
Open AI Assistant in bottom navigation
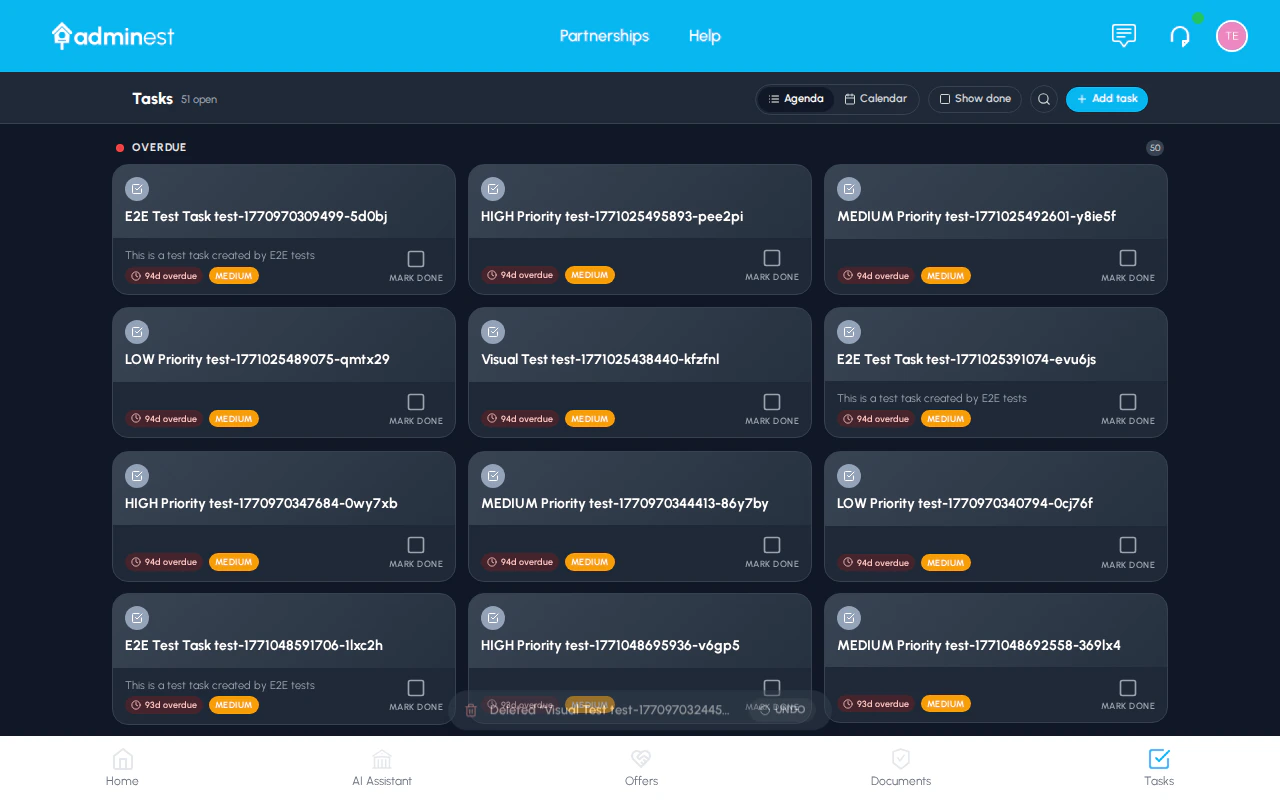click(x=382, y=768)
